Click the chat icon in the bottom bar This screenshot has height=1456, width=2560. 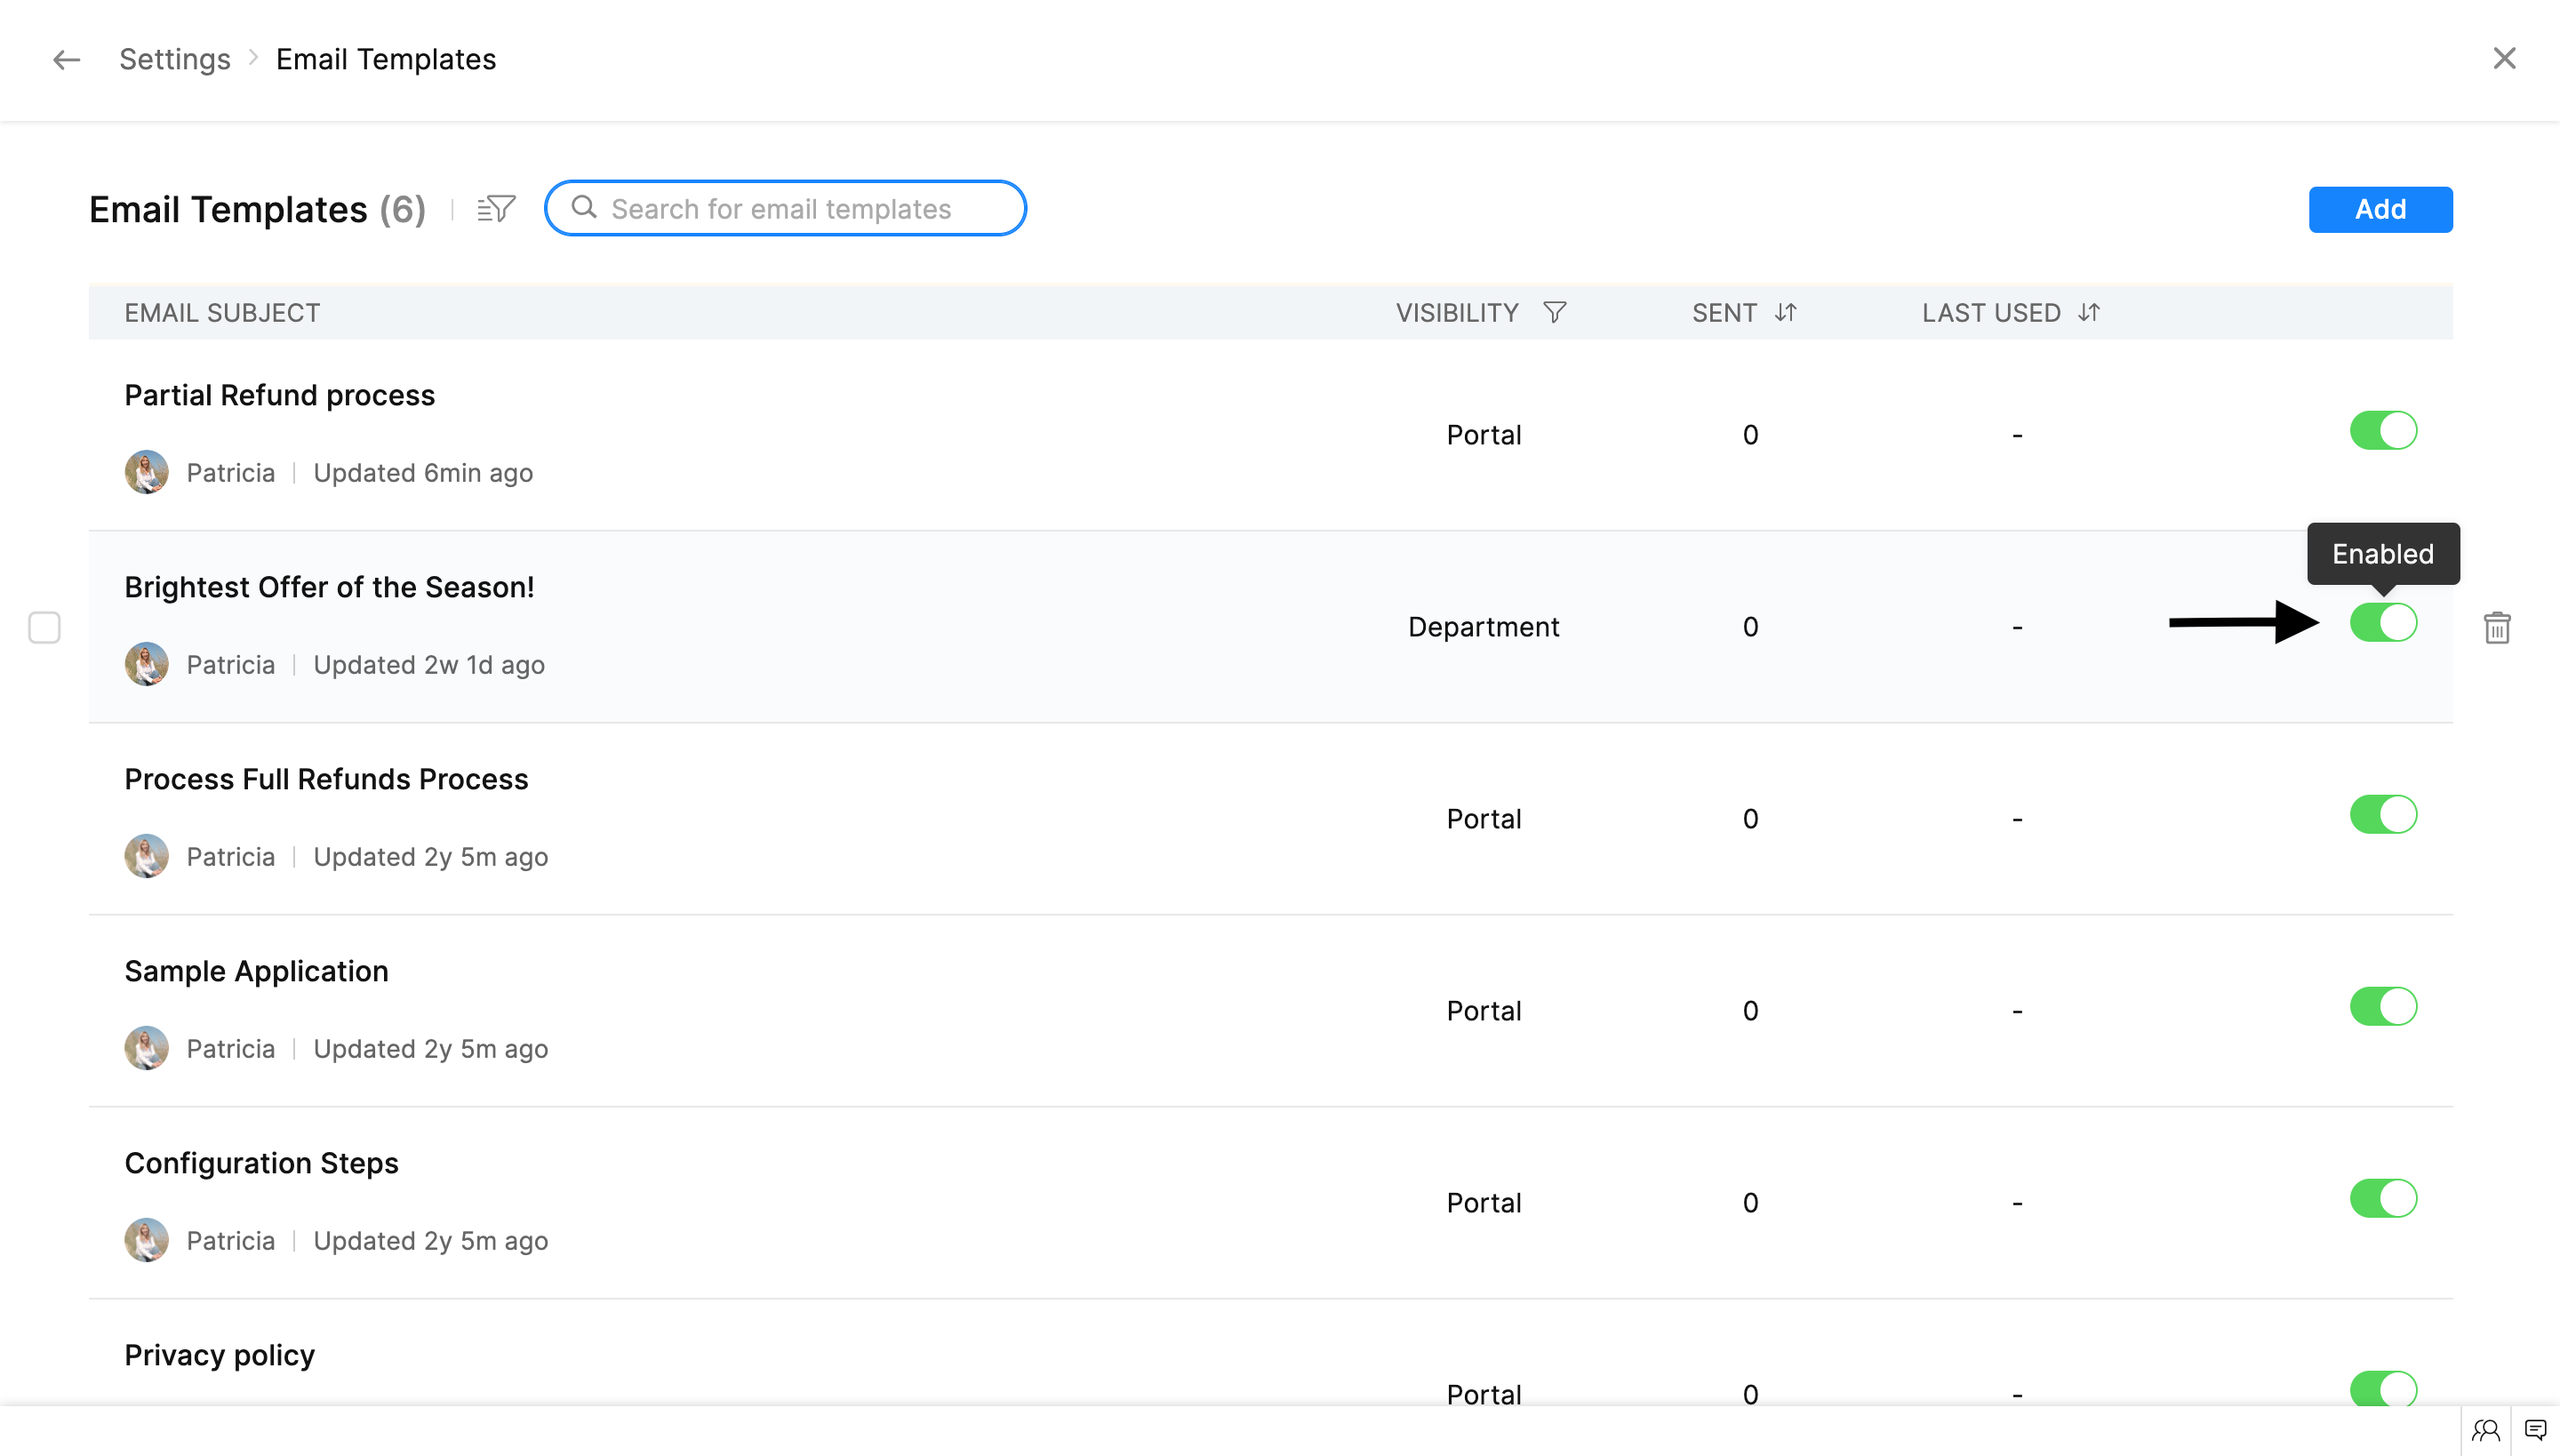tap(2535, 1430)
